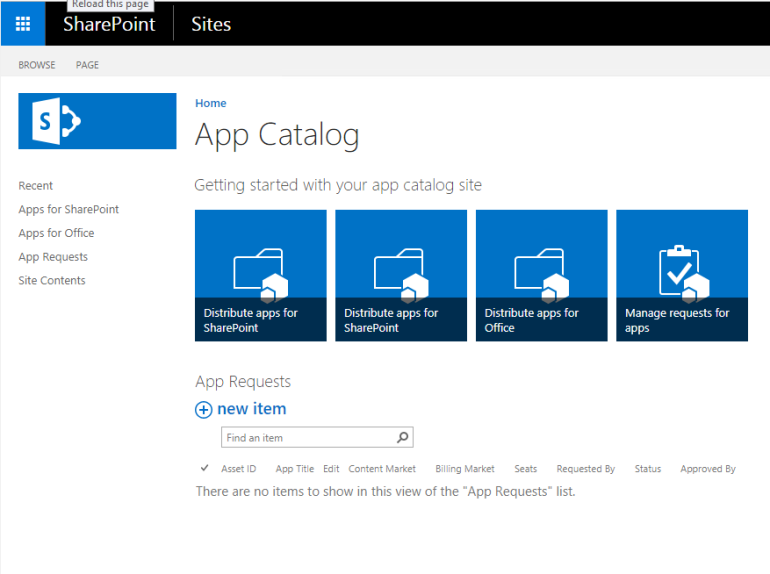Open Site Contents in left navigation
Viewport: 770px width, 574px height.
click(x=52, y=281)
